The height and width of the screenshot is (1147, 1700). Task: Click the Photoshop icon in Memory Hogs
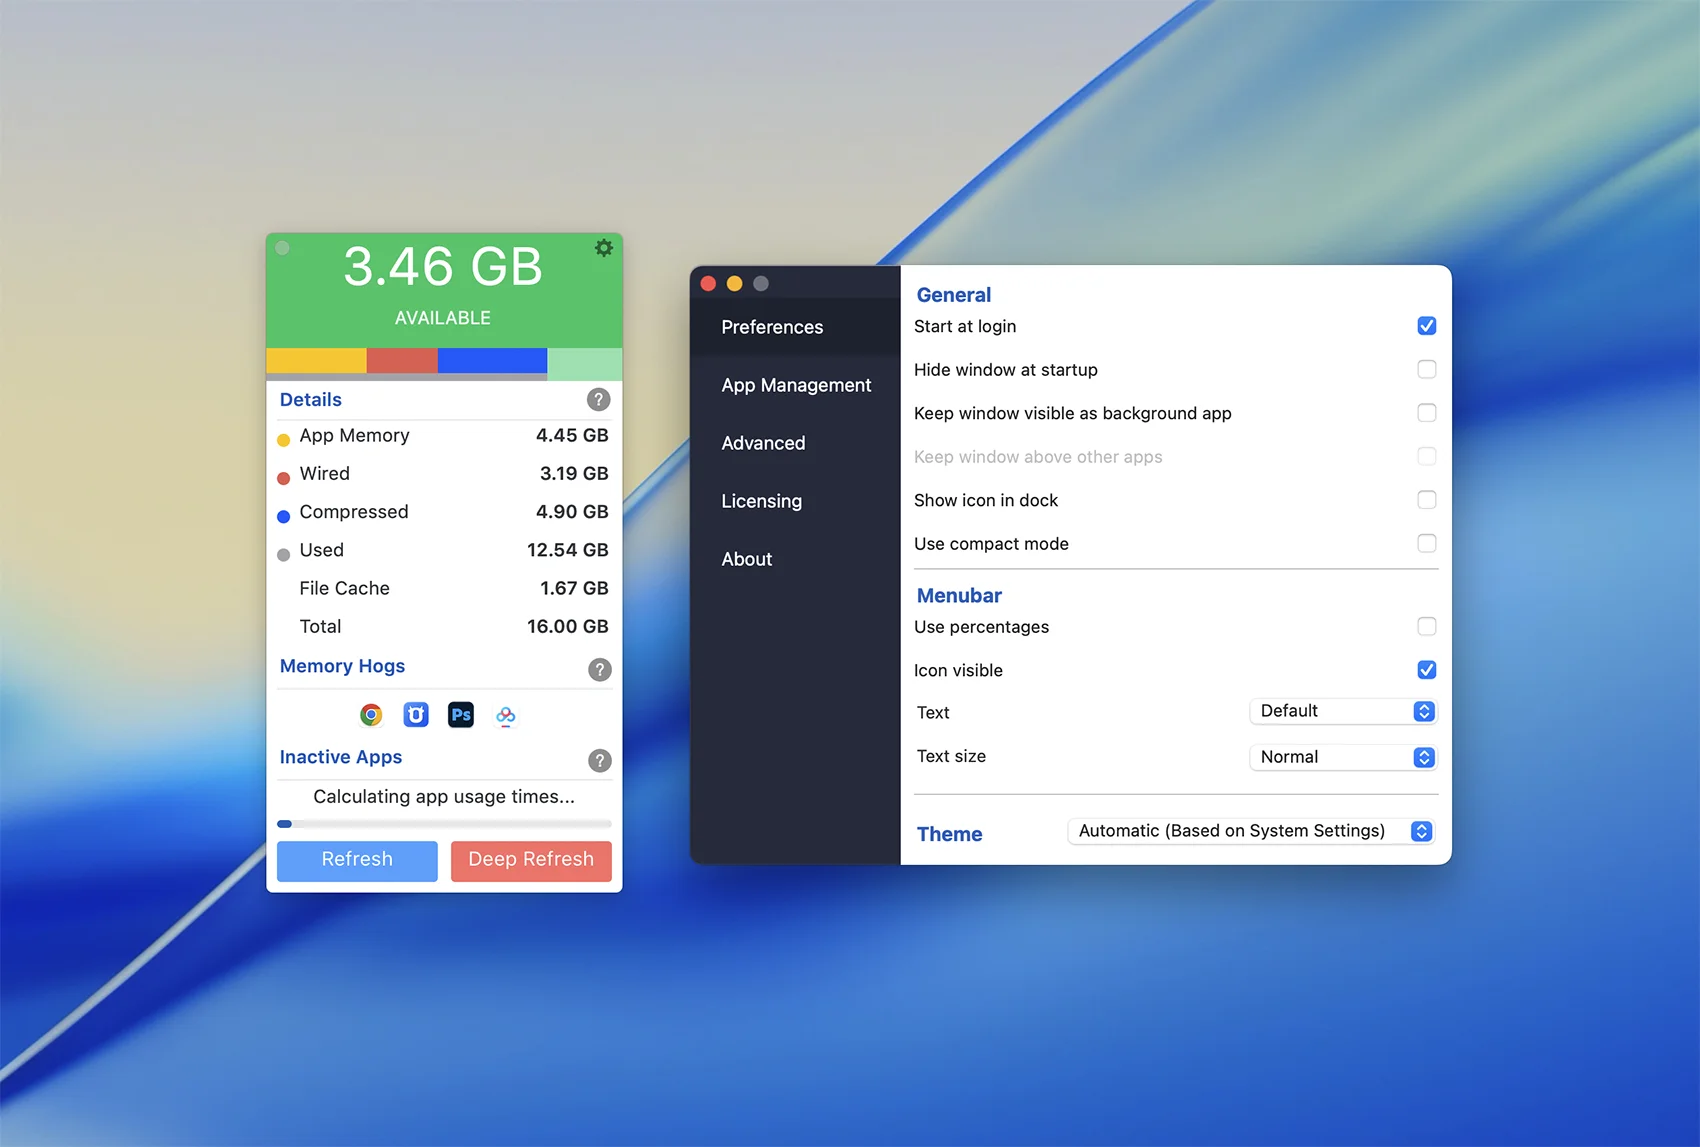point(461,715)
